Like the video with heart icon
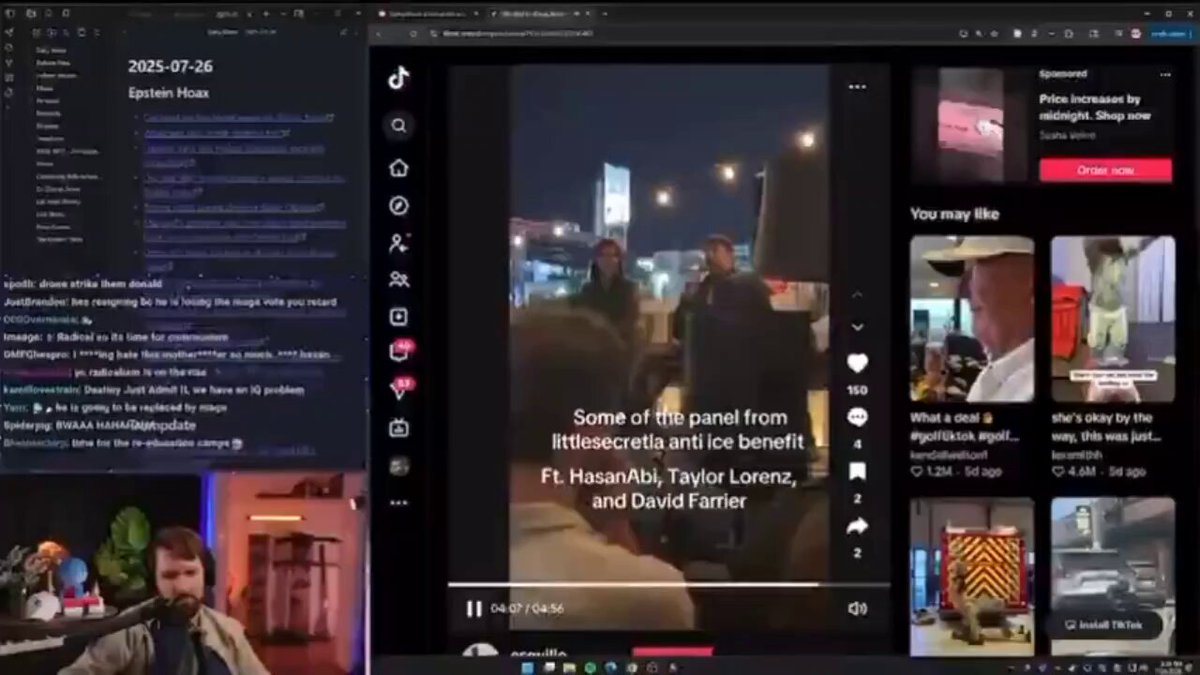The image size is (1200, 675). (x=857, y=363)
